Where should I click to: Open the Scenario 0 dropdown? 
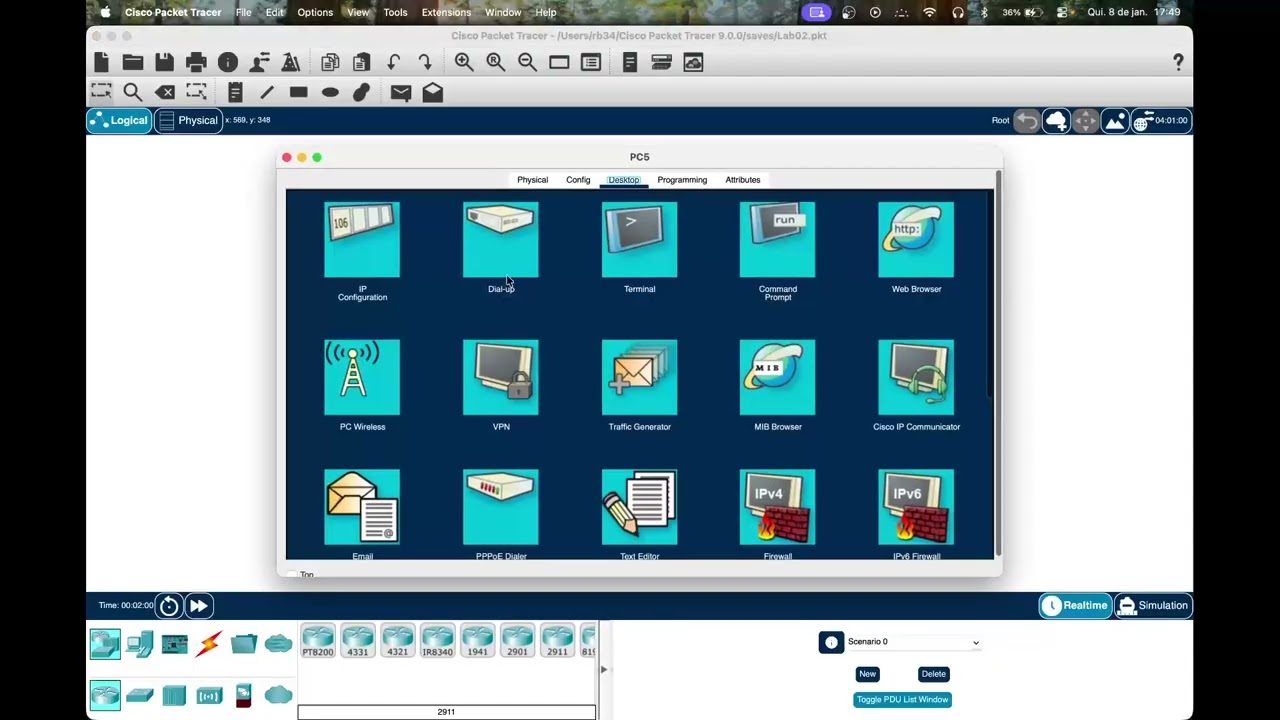coord(913,642)
